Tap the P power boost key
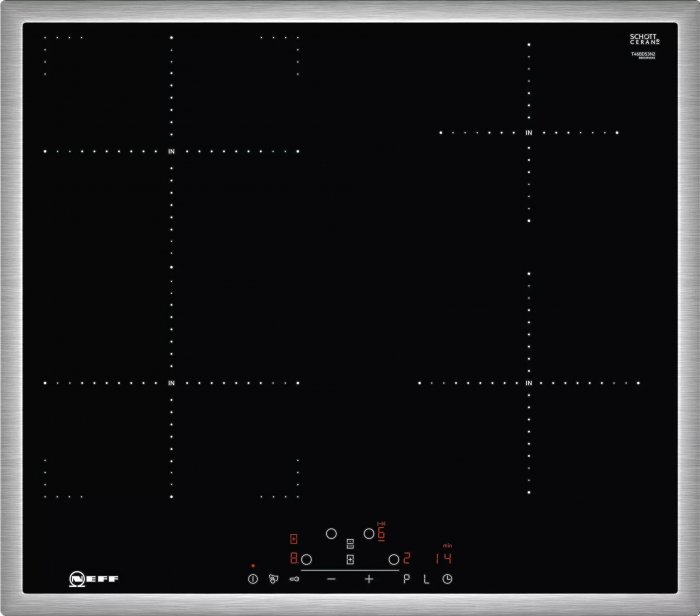The height and width of the screenshot is (616, 700). click(x=407, y=579)
